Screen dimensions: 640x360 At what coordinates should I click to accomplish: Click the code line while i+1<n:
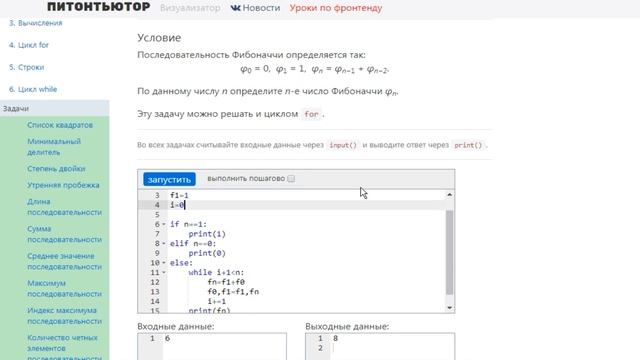coord(216,272)
